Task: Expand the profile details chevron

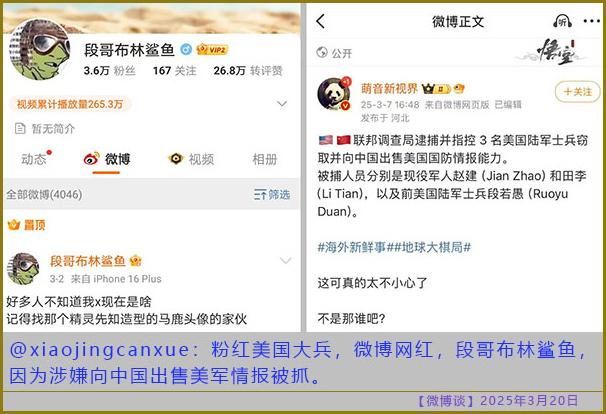Action: 282,104
